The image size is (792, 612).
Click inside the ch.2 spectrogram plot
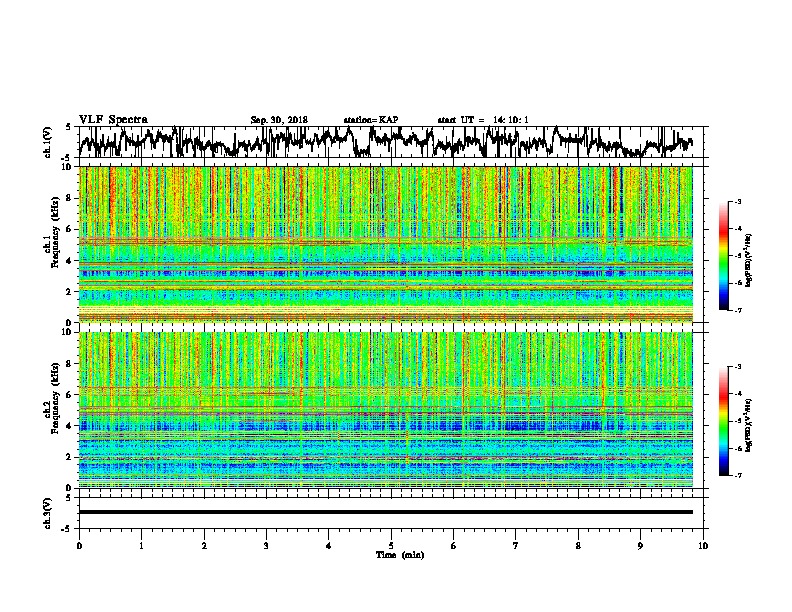(x=386, y=410)
